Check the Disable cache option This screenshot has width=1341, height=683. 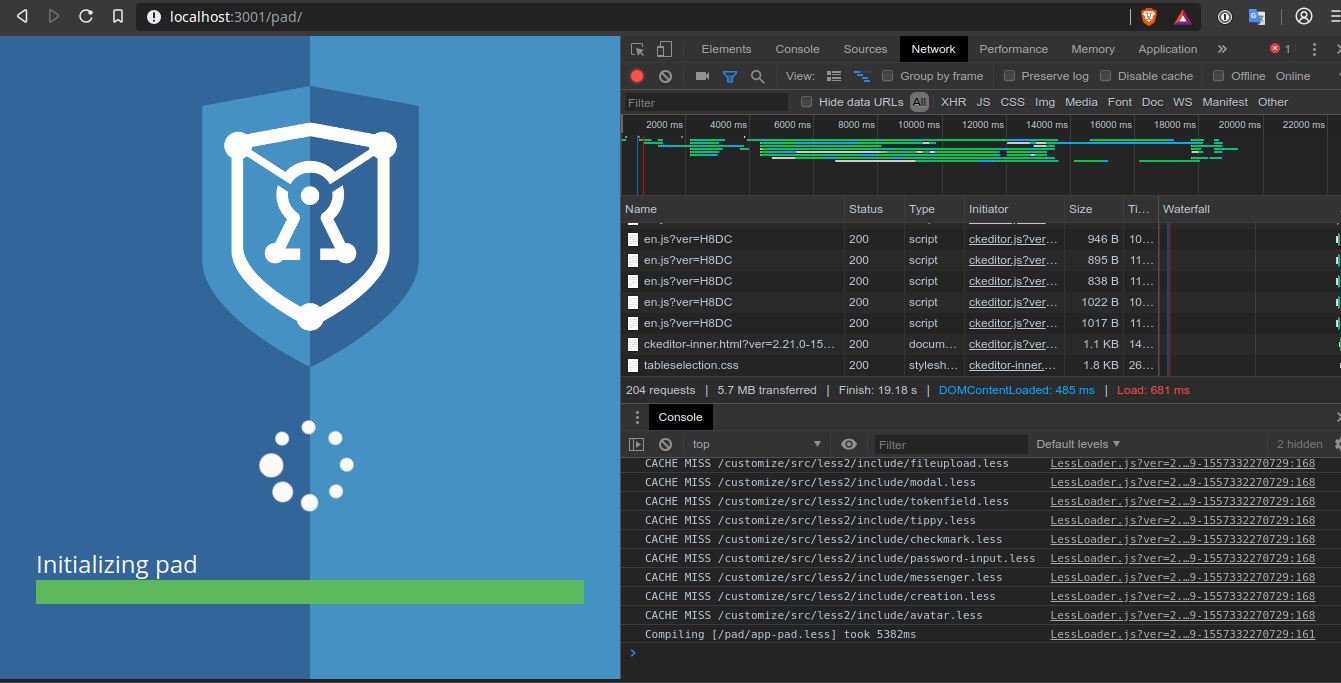(x=1105, y=75)
